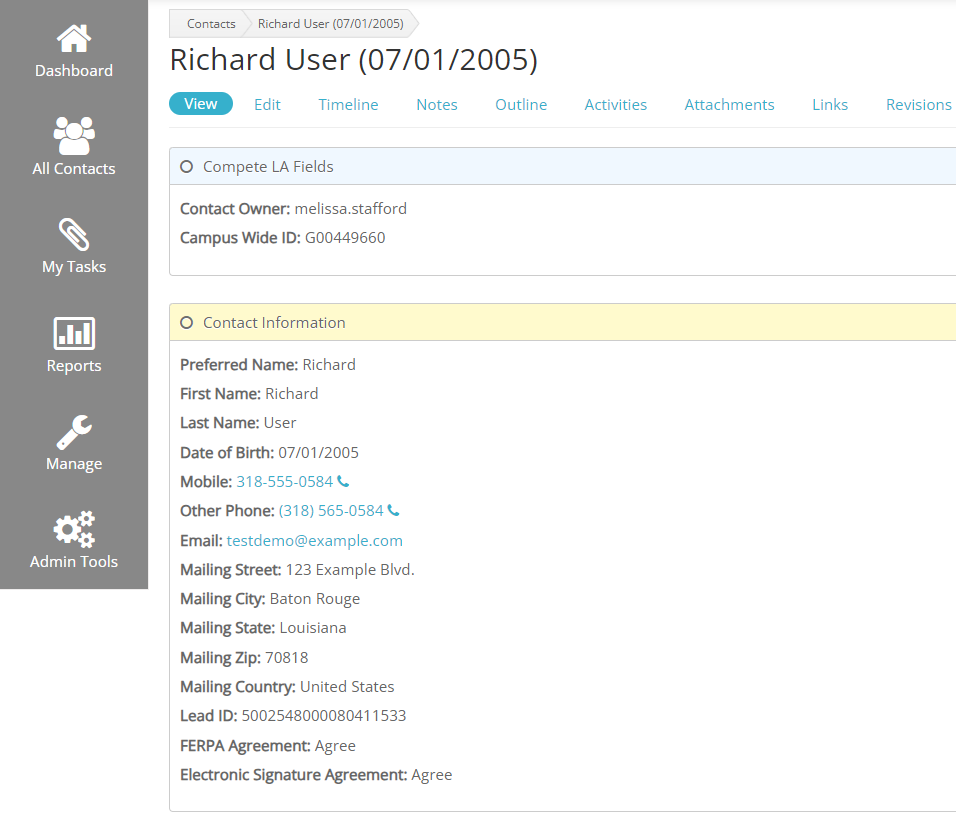Click phone icon beside Other Phone
Image resolution: width=956 pixels, height=824 pixels.
[x=393, y=511]
